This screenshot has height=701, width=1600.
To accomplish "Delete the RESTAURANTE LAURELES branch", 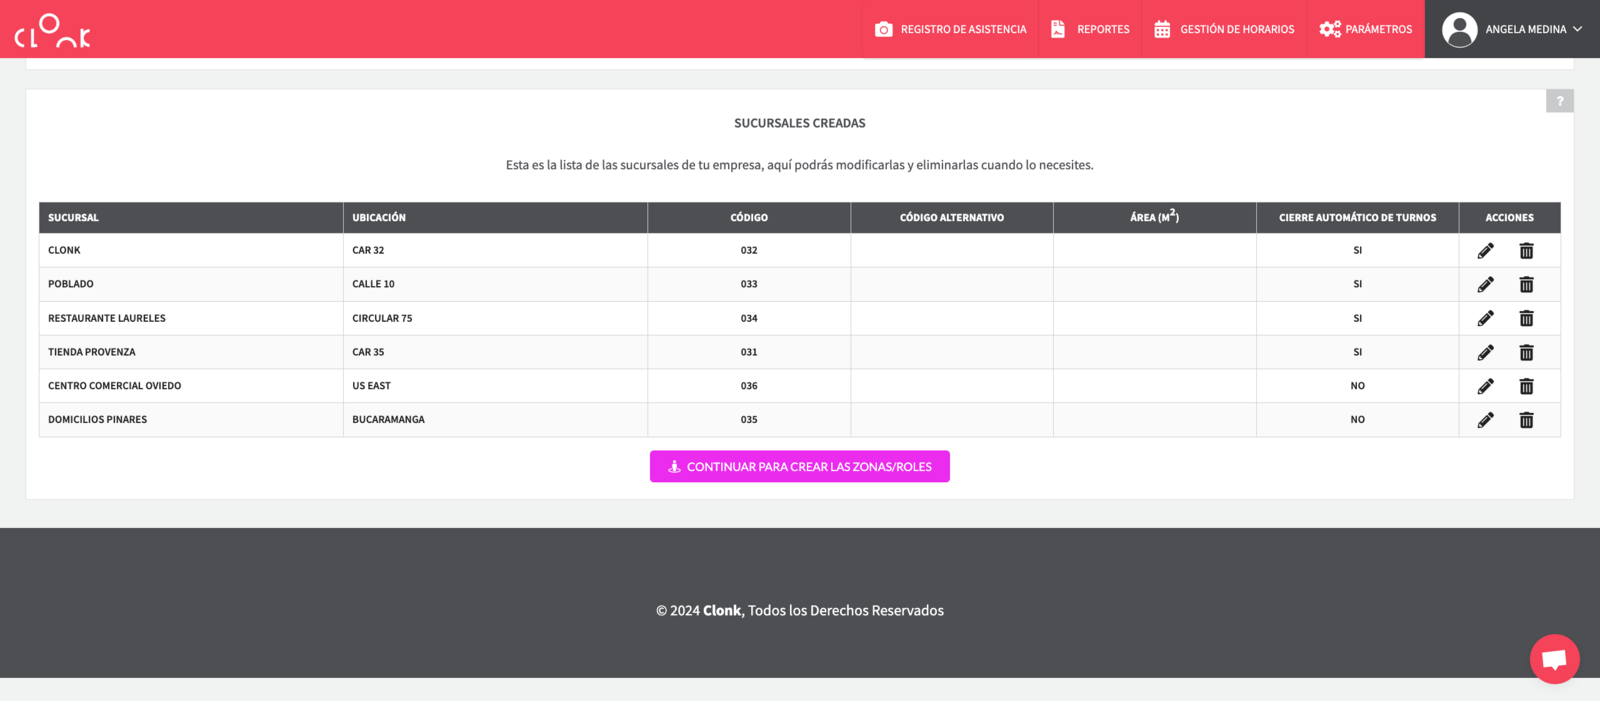I will click(1526, 318).
